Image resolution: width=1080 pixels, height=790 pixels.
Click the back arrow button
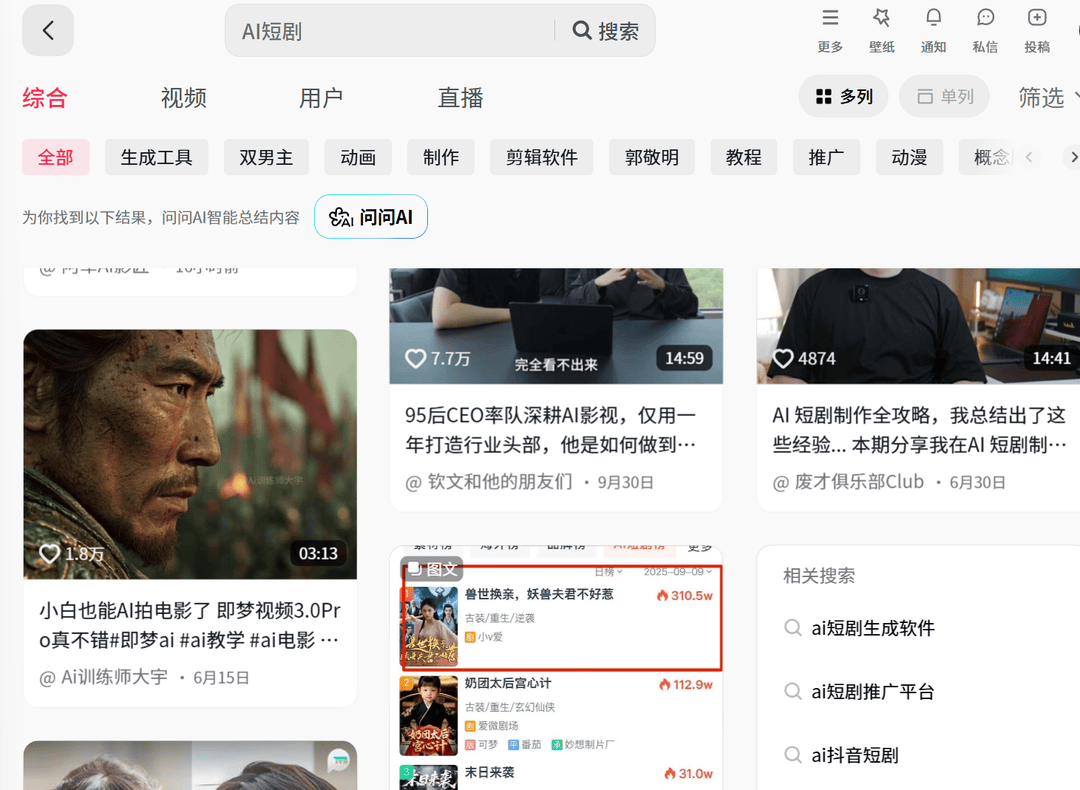pos(48,30)
